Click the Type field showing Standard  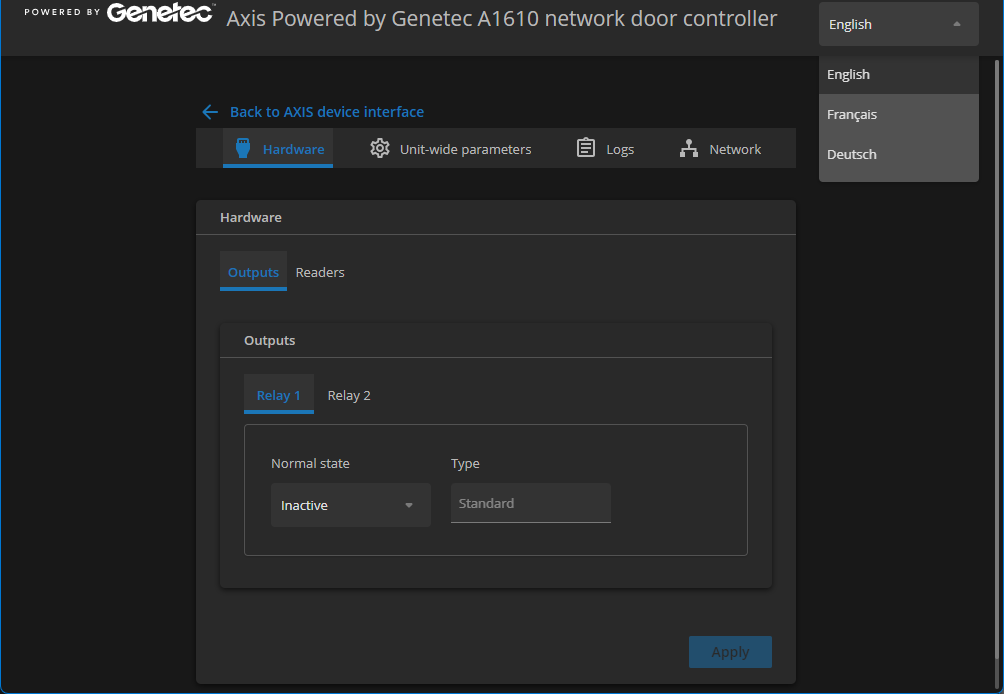pos(531,503)
